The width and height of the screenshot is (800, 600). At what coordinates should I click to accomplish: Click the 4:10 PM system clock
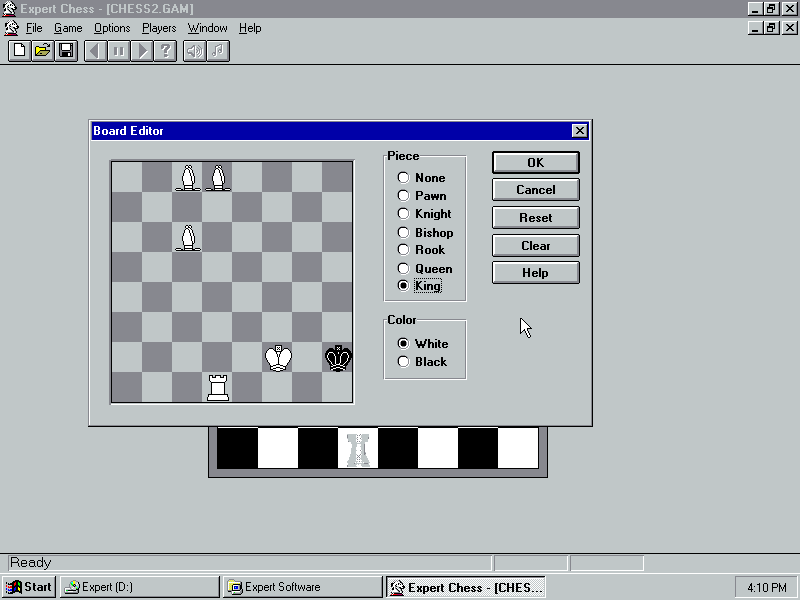[x=767, y=588]
